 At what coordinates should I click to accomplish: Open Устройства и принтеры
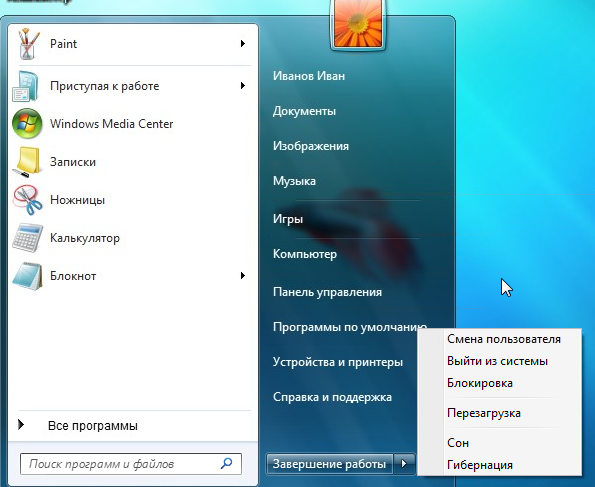(338, 362)
